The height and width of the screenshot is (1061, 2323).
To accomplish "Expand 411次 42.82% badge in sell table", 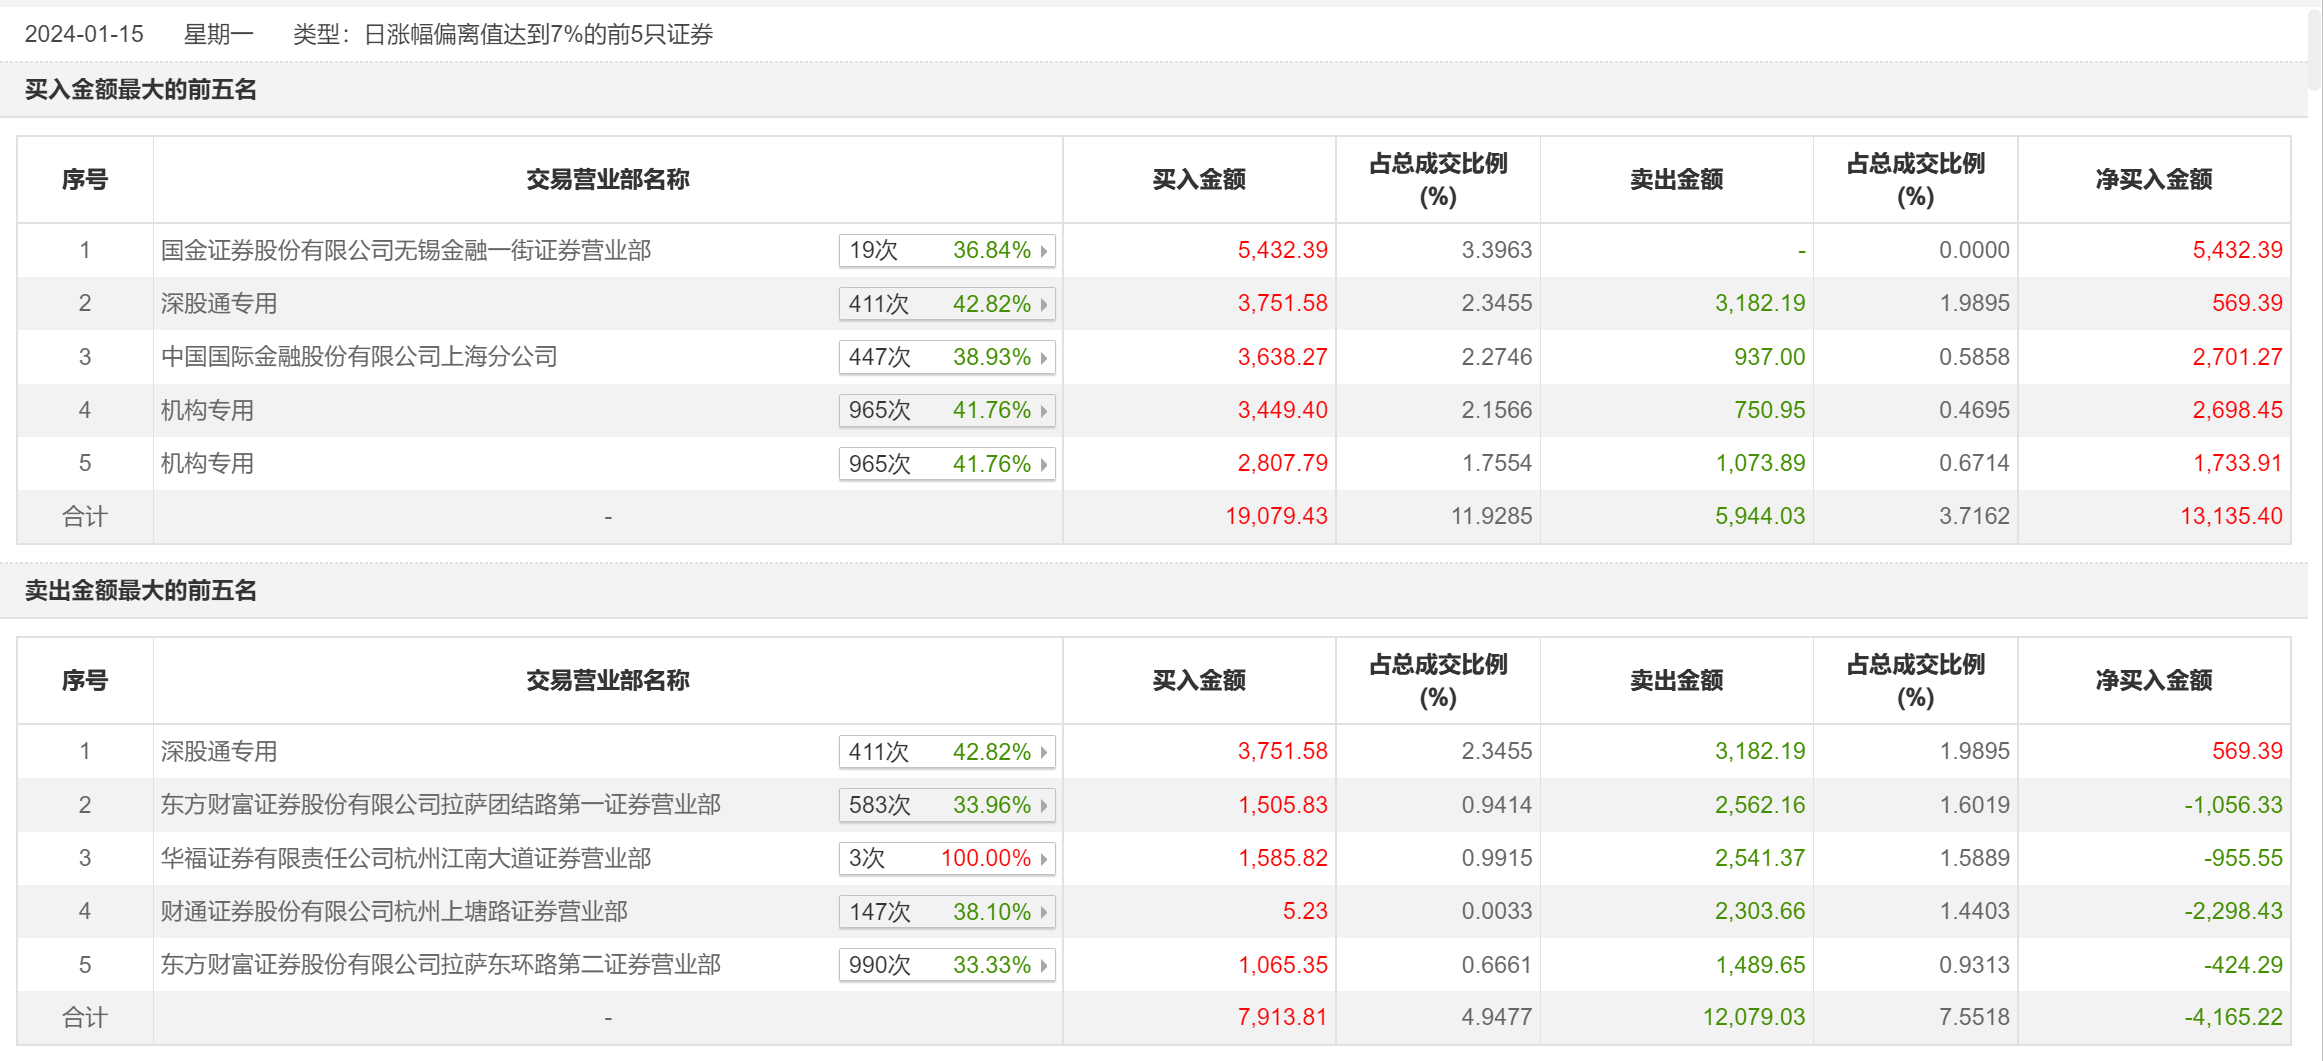I will coord(946,752).
